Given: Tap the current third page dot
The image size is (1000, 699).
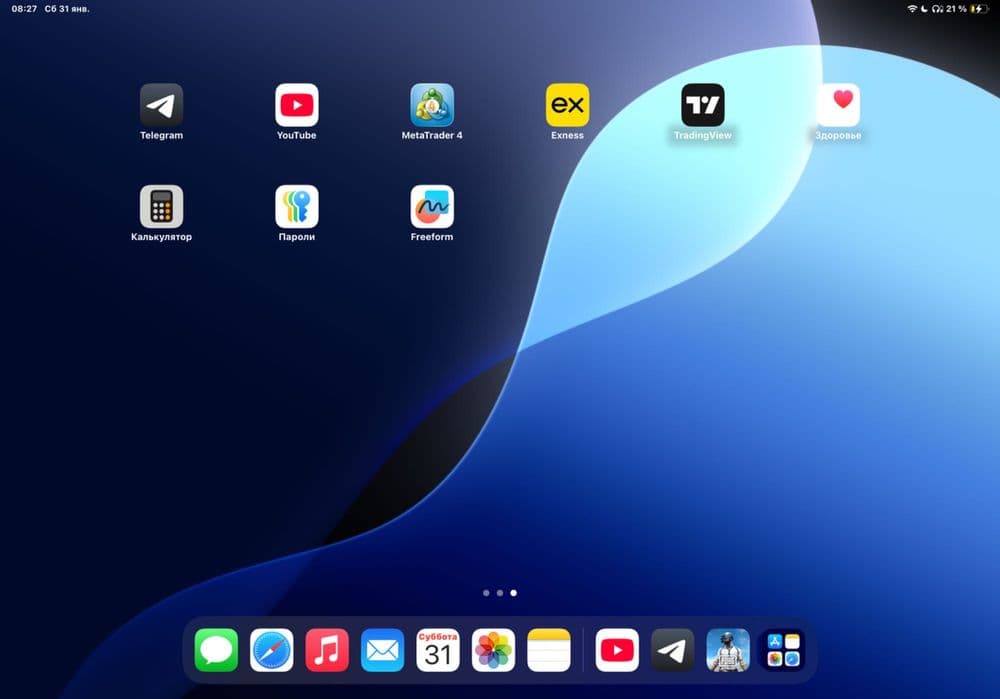Looking at the screenshot, I should click(x=513, y=593).
